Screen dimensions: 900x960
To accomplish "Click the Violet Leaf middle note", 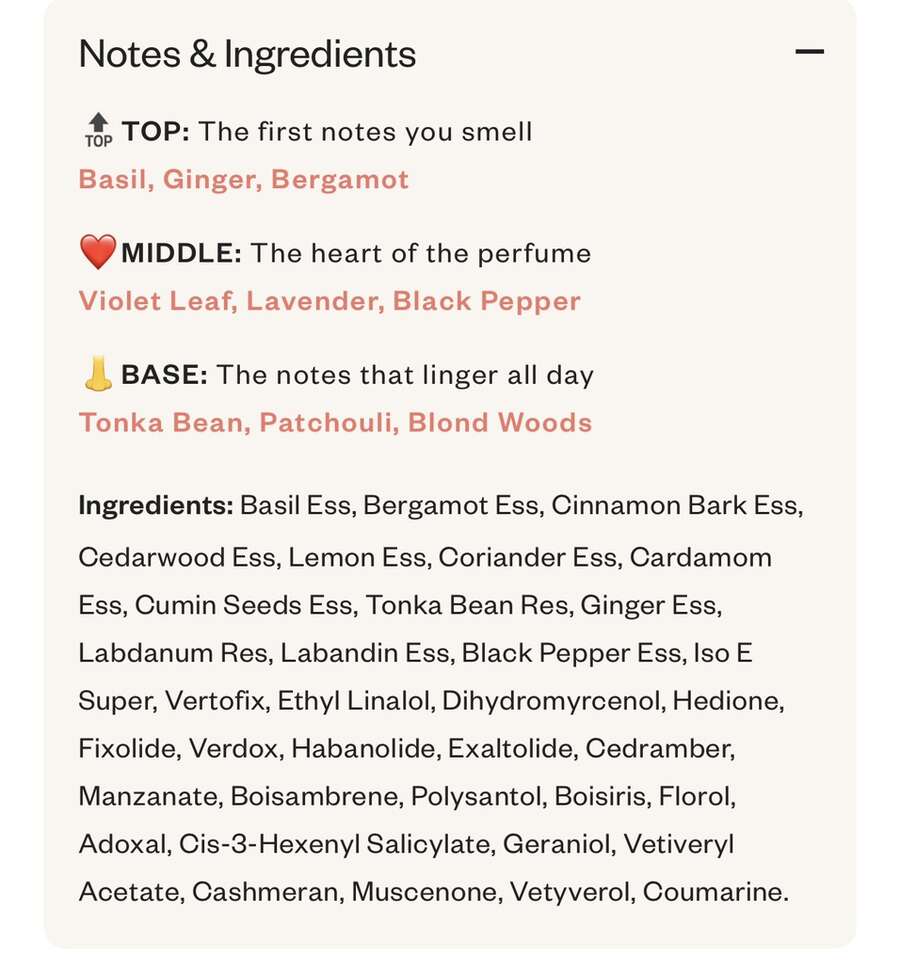I will point(155,301).
